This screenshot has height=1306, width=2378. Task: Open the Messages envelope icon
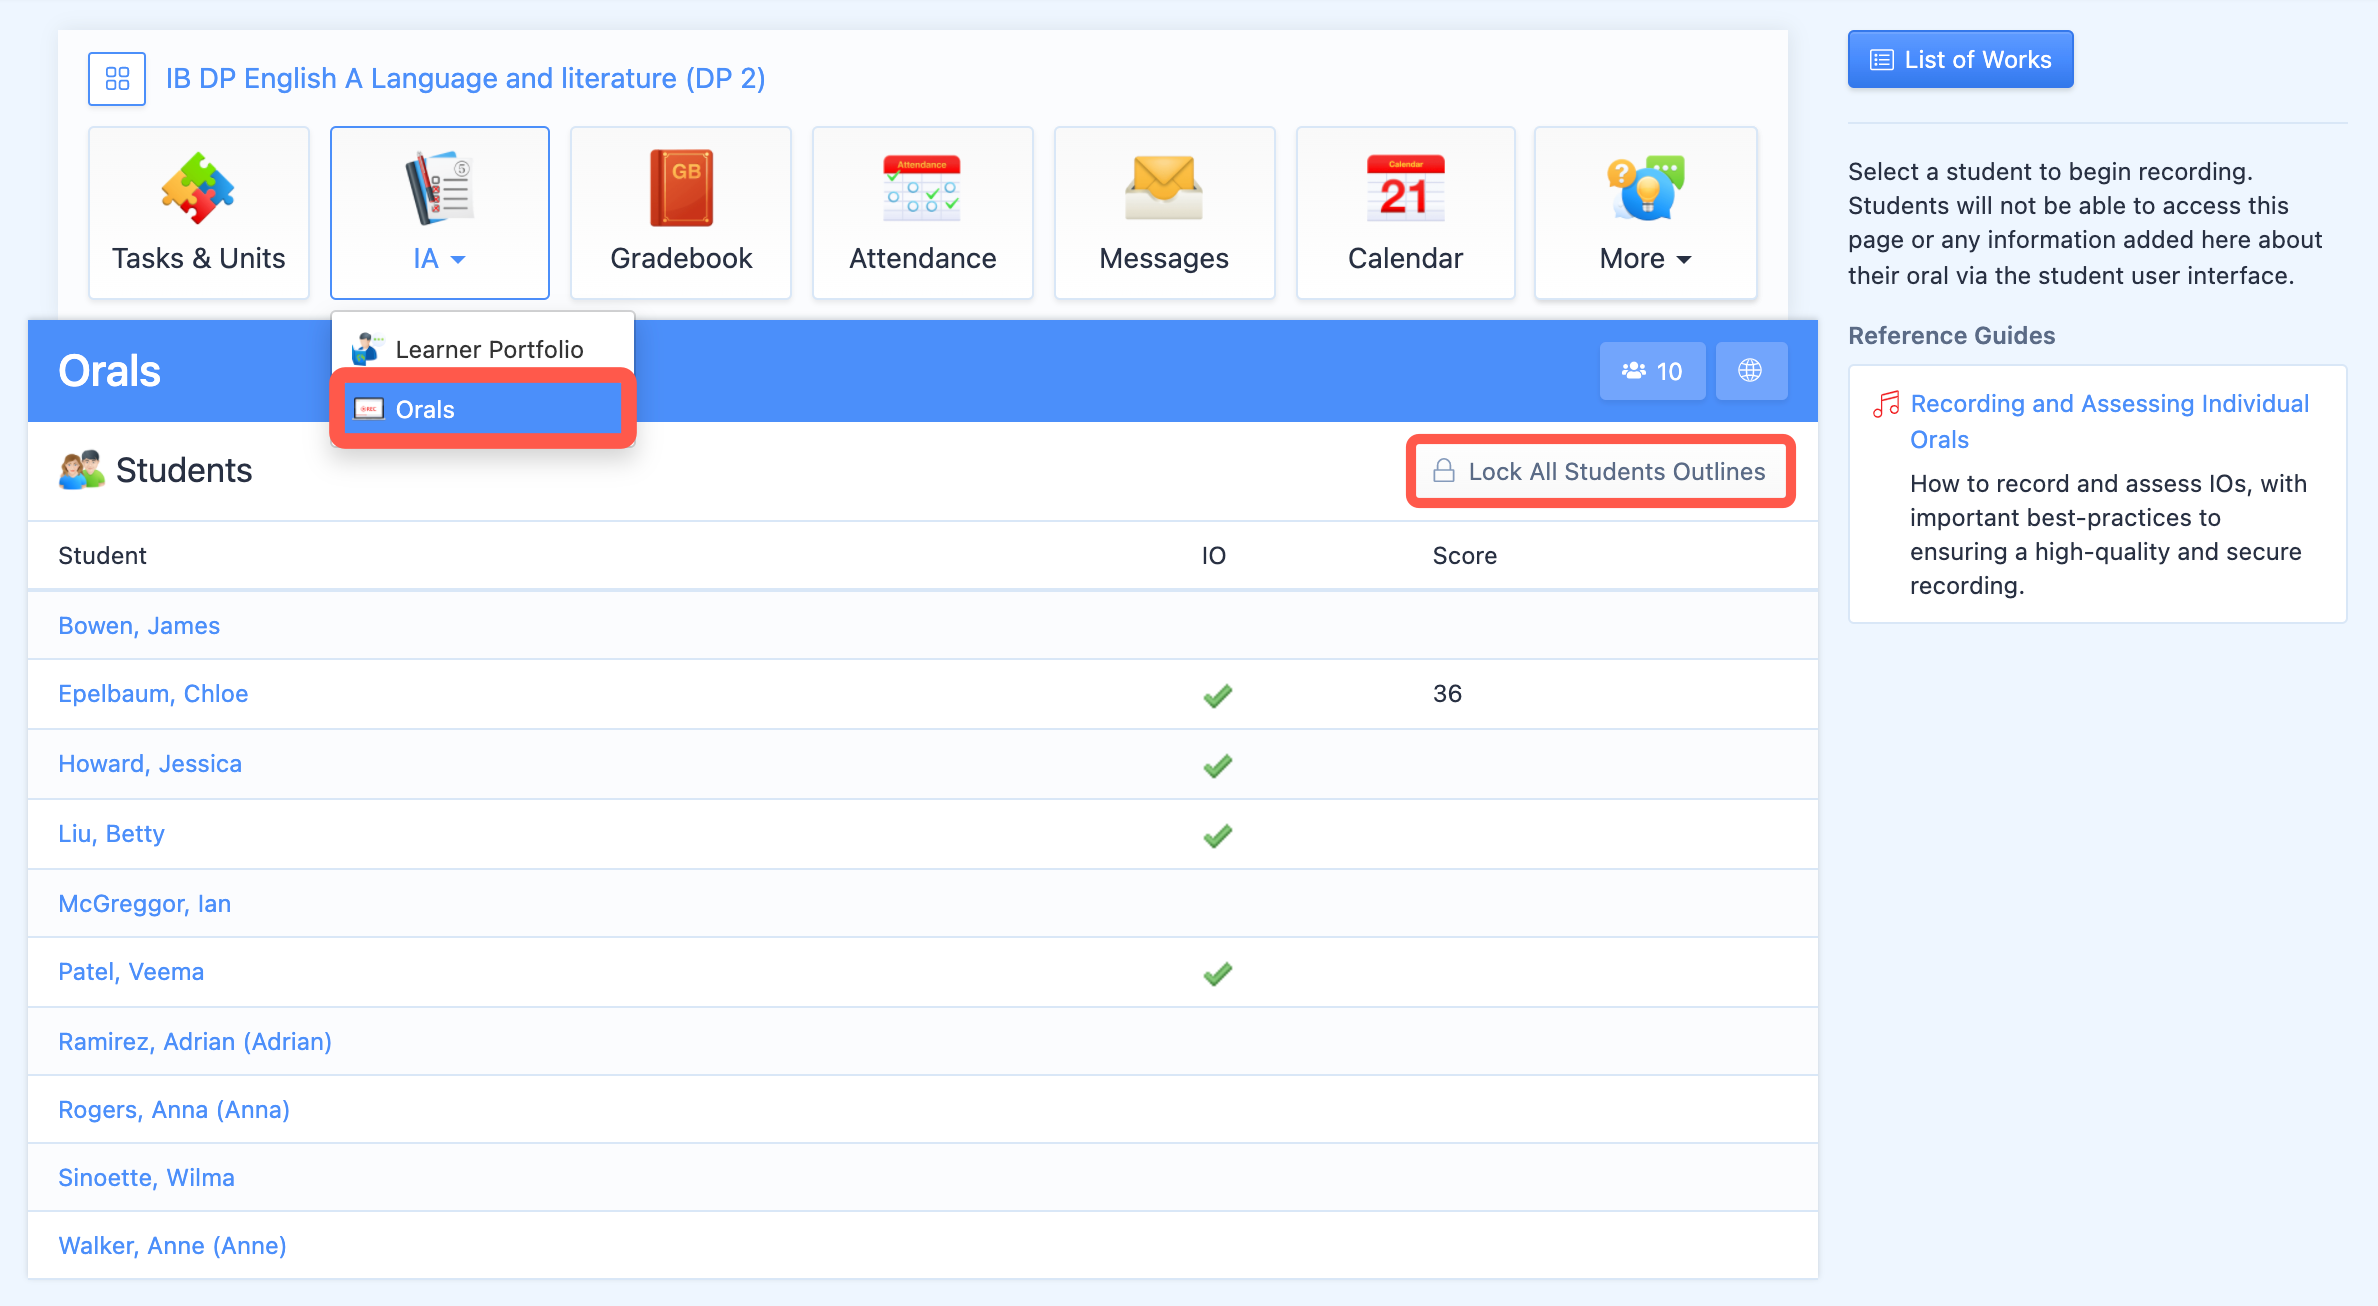pyautogui.click(x=1164, y=189)
